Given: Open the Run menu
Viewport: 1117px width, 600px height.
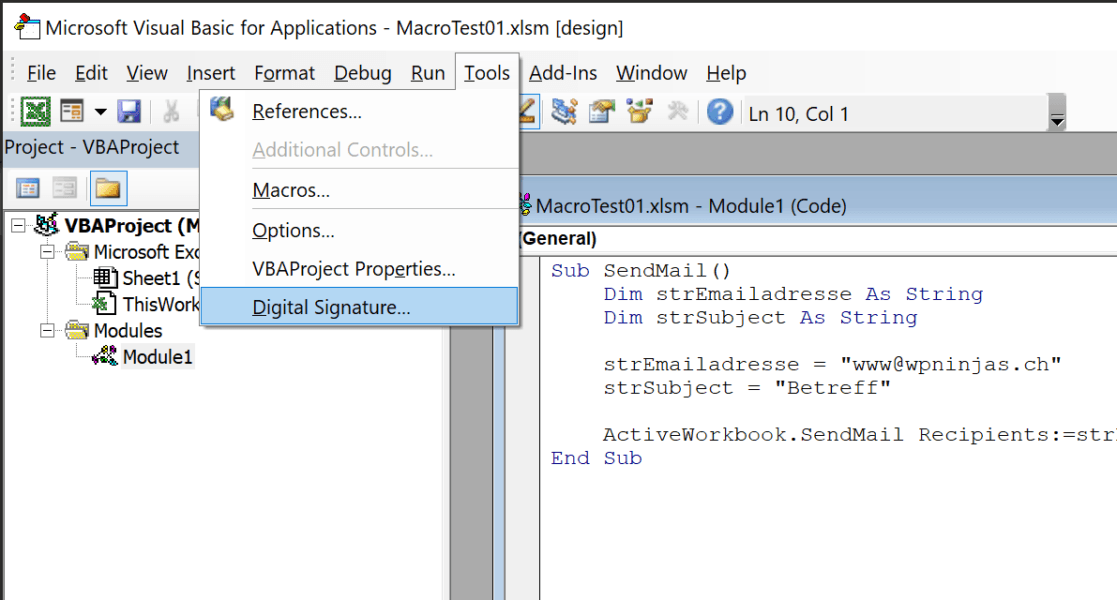Looking at the screenshot, I should coord(427,73).
